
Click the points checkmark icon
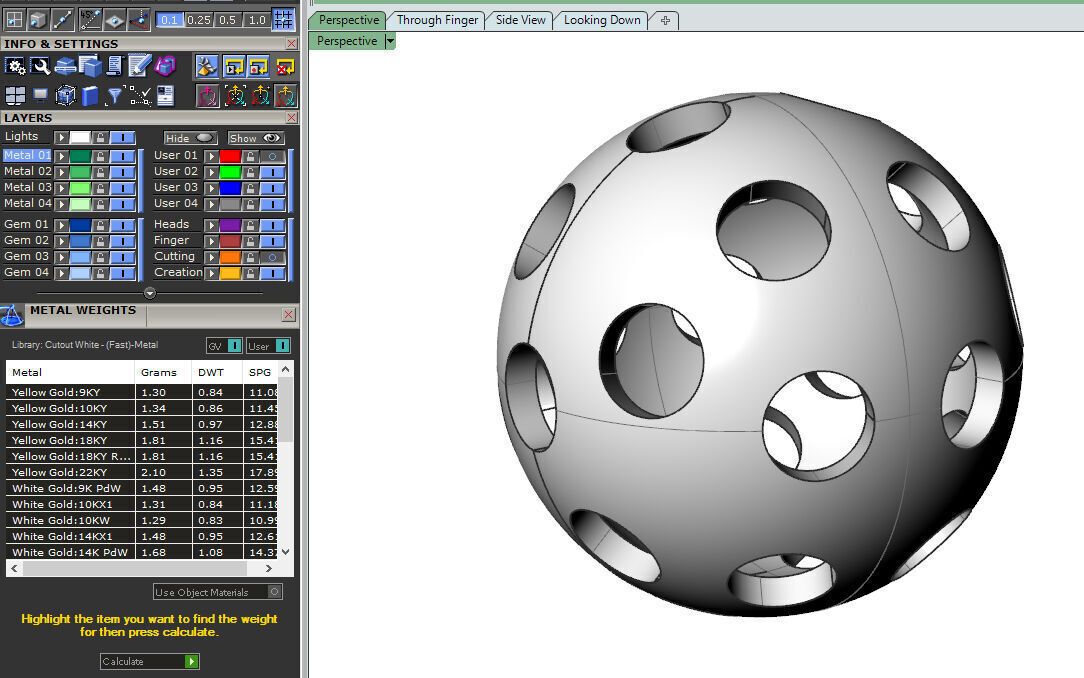point(140,95)
